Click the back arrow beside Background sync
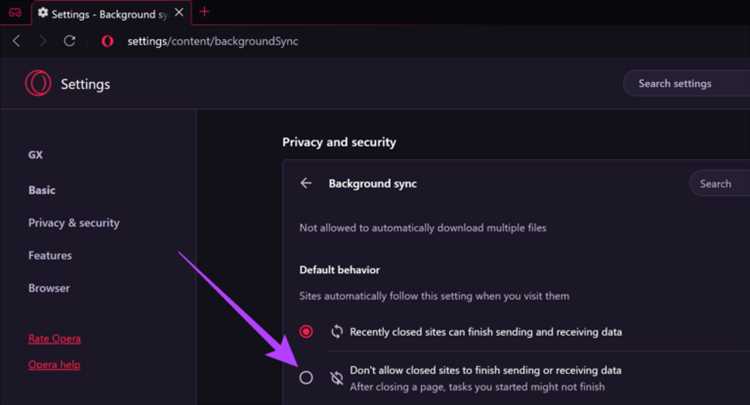The width and height of the screenshot is (750, 405). coord(306,184)
